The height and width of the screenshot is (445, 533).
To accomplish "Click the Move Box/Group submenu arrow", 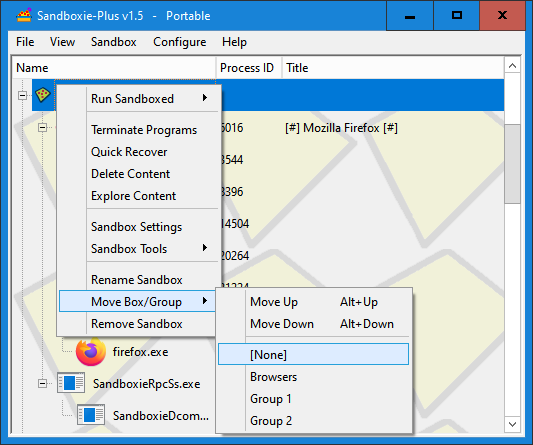I will pos(205,301).
